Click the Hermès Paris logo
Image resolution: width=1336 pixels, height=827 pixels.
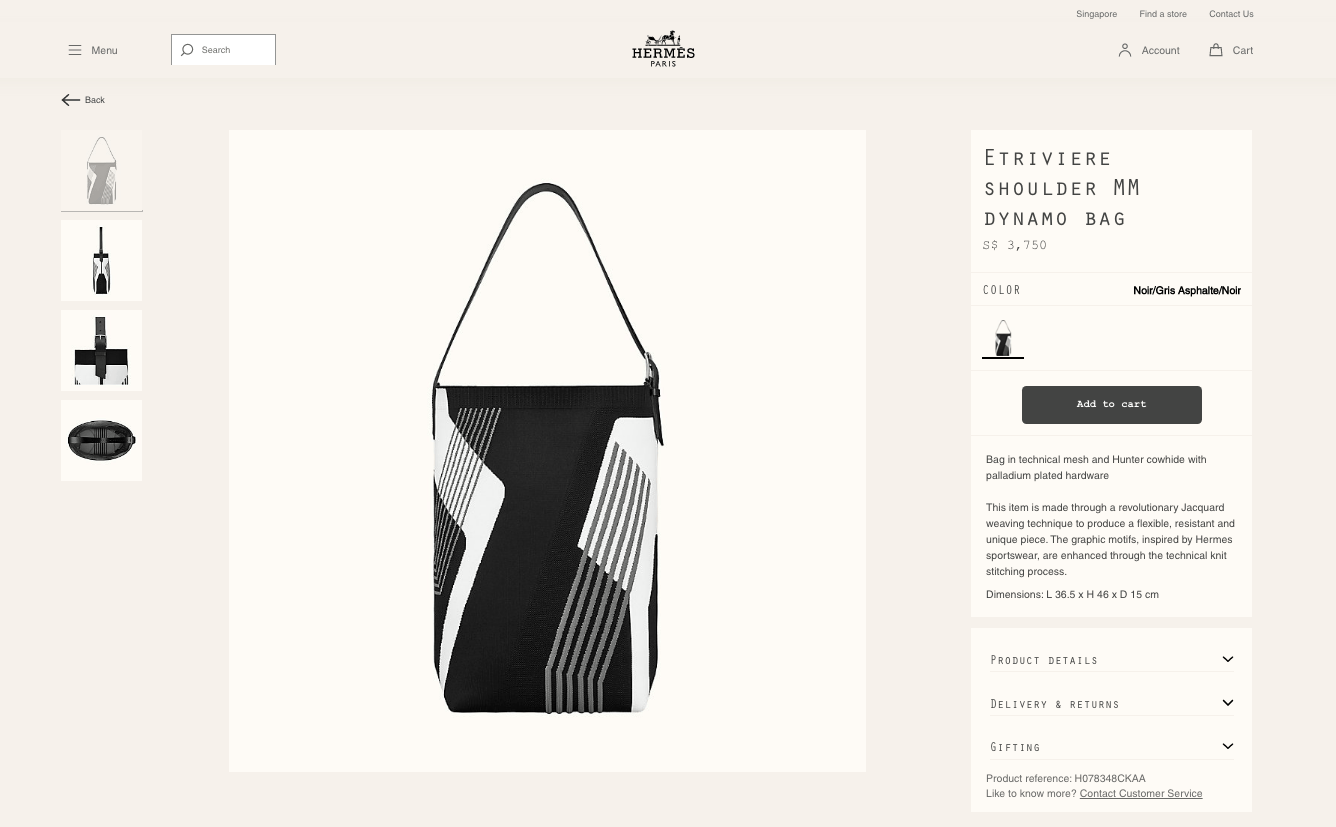tap(663, 49)
